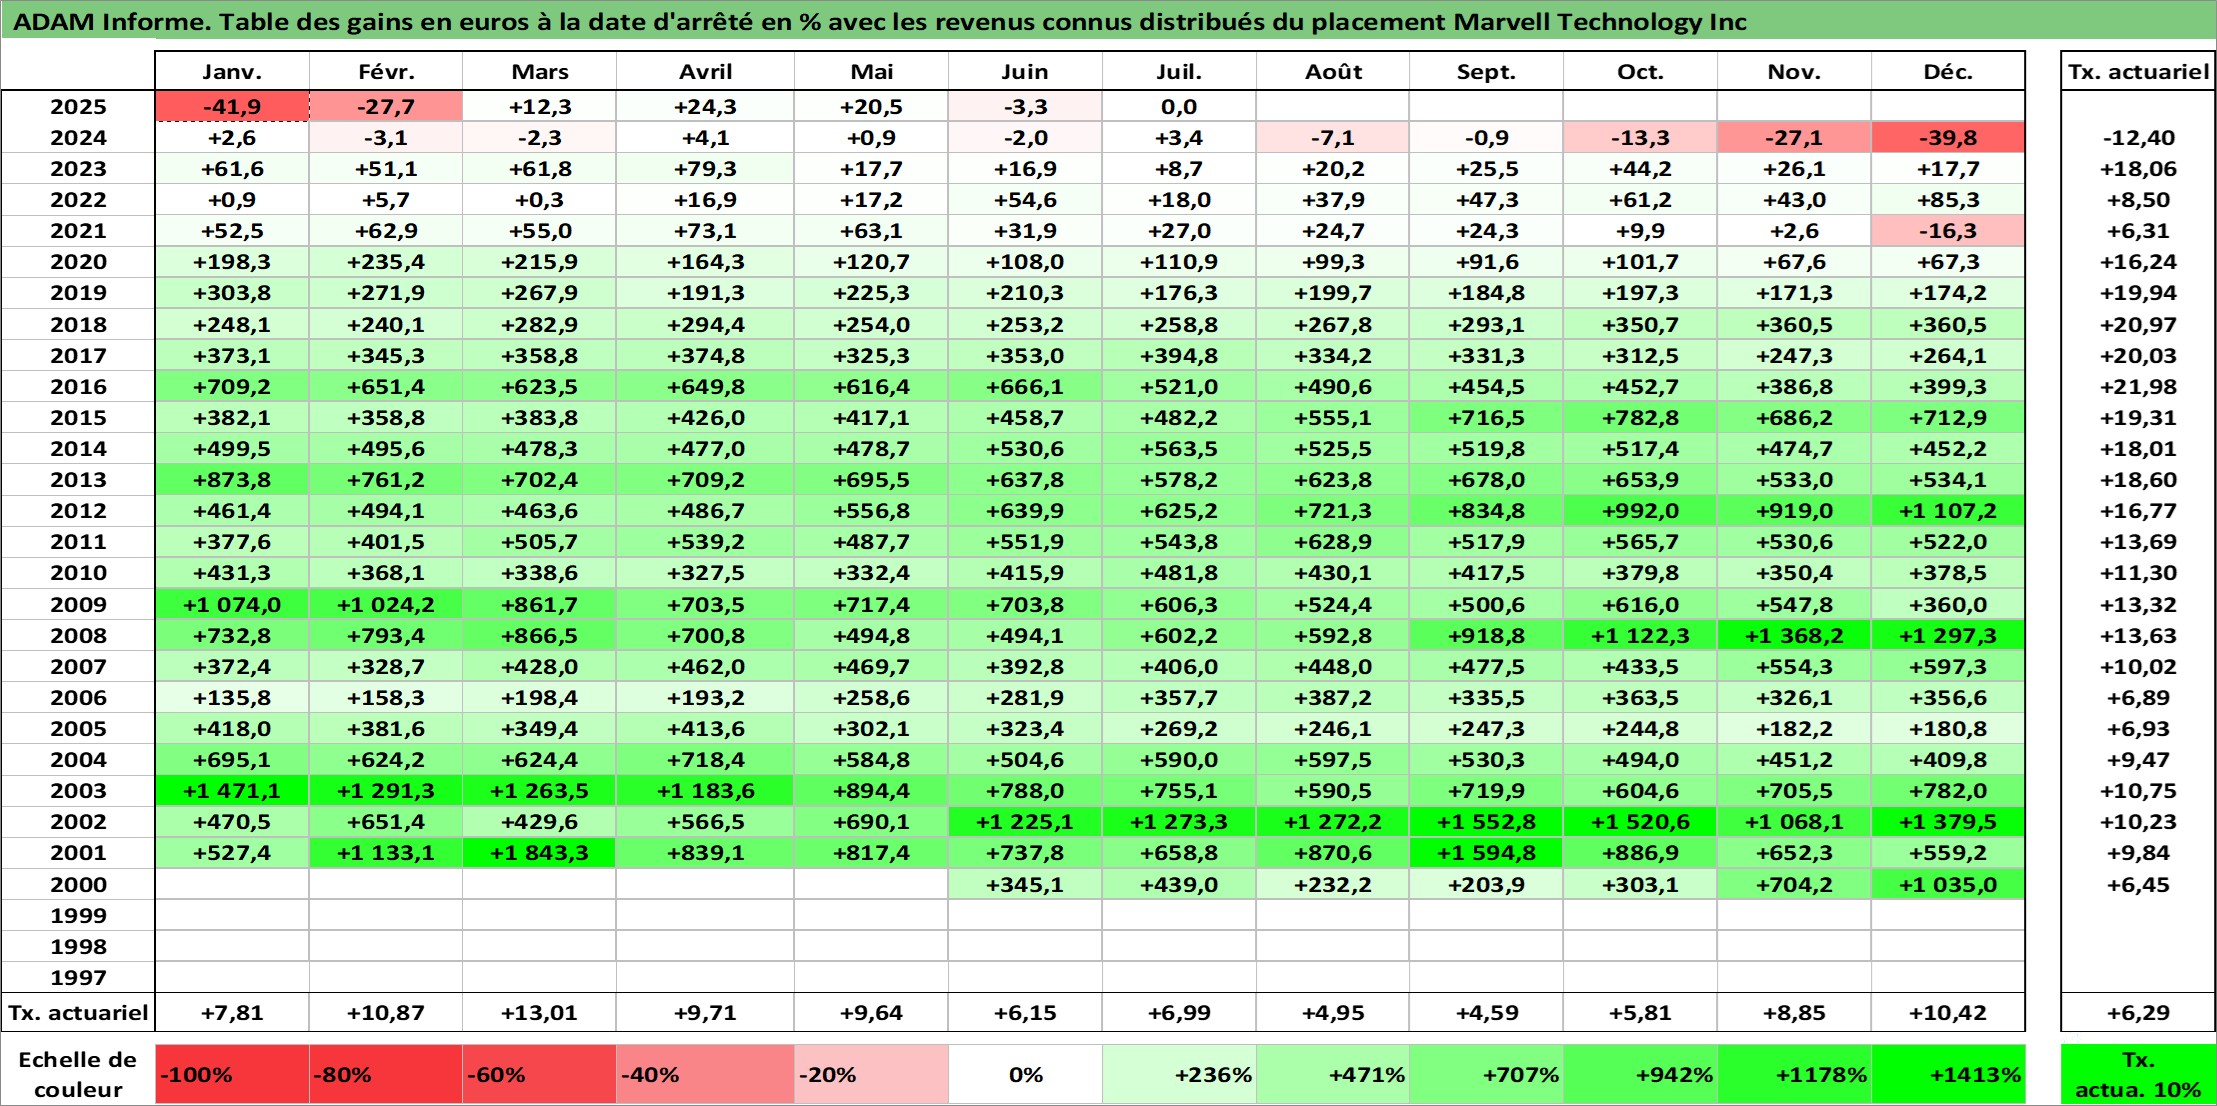2217x1106 pixels.
Task: Click the ADAM Informe title banner
Action: [x=1108, y=22]
